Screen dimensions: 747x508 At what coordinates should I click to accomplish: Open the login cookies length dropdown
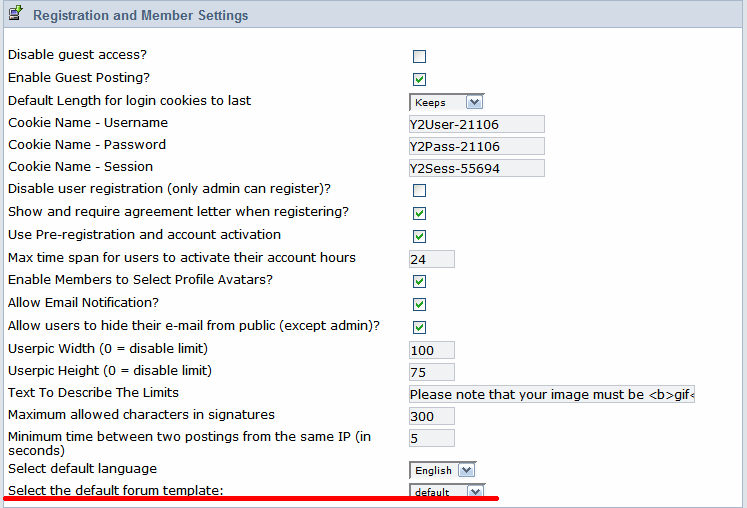point(446,102)
